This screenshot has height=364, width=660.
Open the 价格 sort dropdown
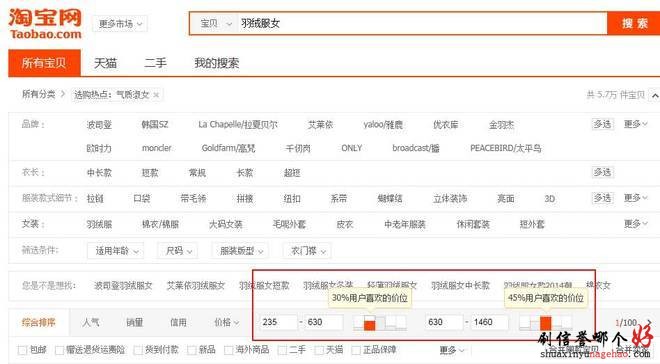point(226,323)
